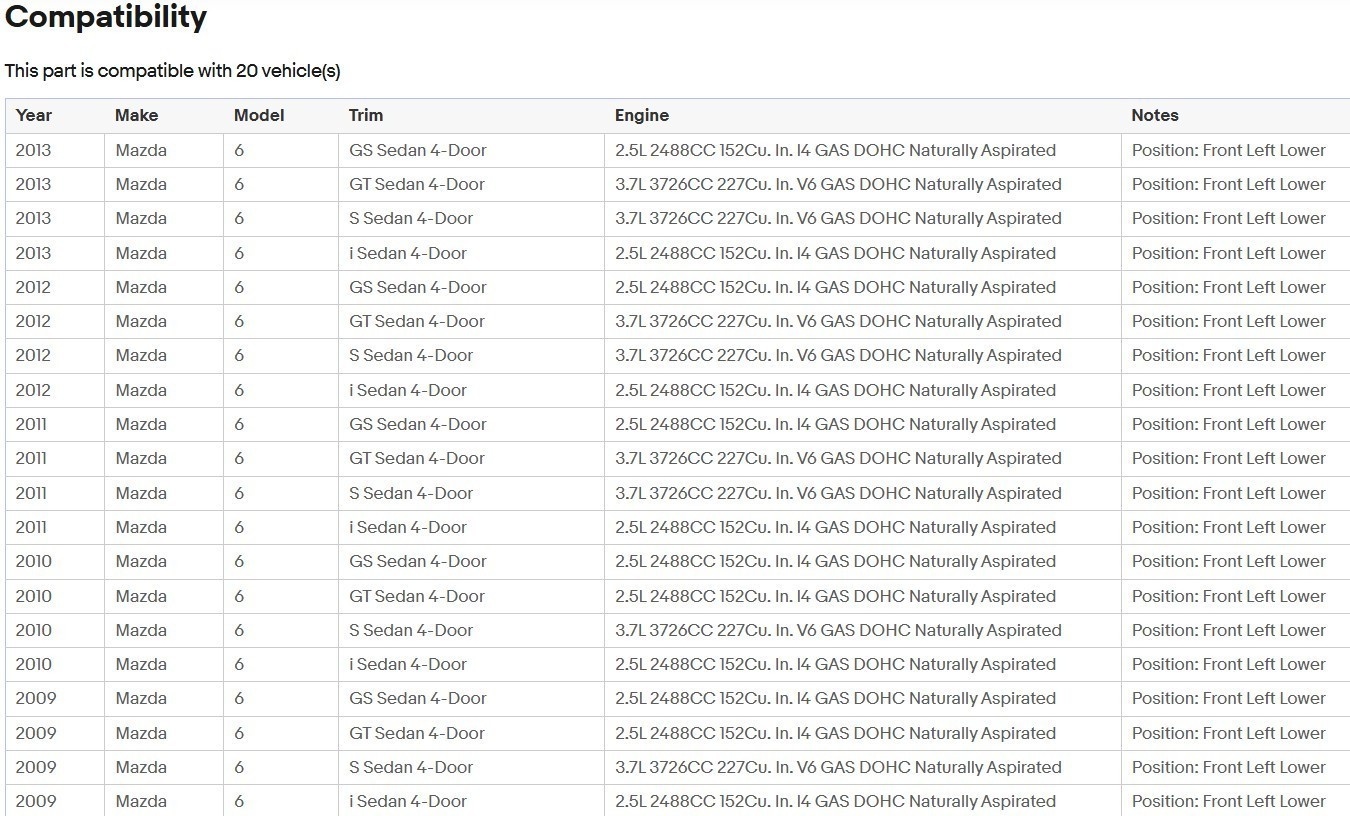
Task: Click the 2009 S Sedan 3.7L engine cell
Action: (x=838, y=767)
